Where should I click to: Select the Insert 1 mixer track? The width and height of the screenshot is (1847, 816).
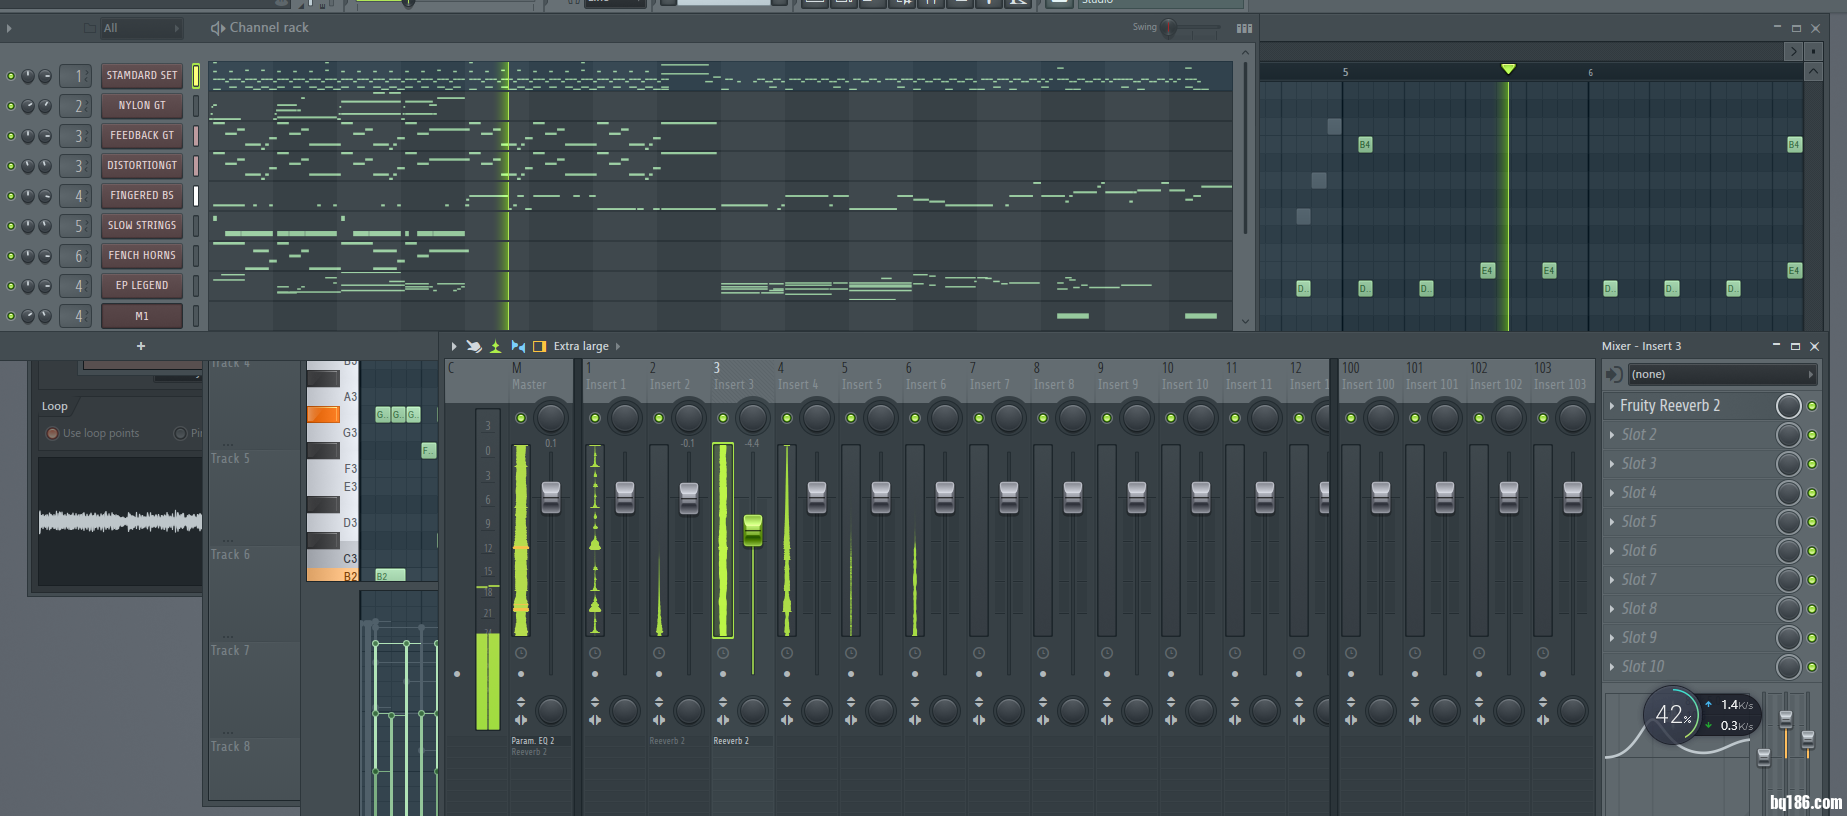(605, 384)
